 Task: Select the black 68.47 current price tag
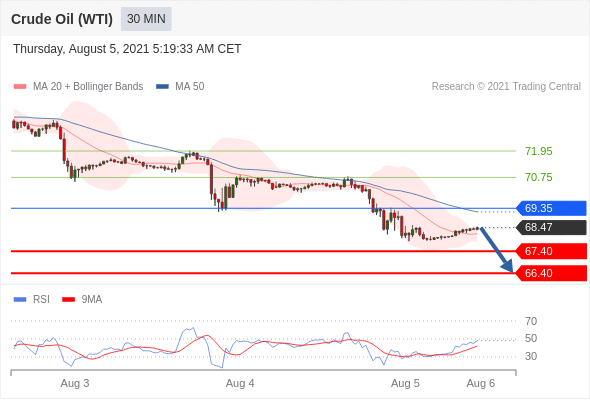(551, 227)
